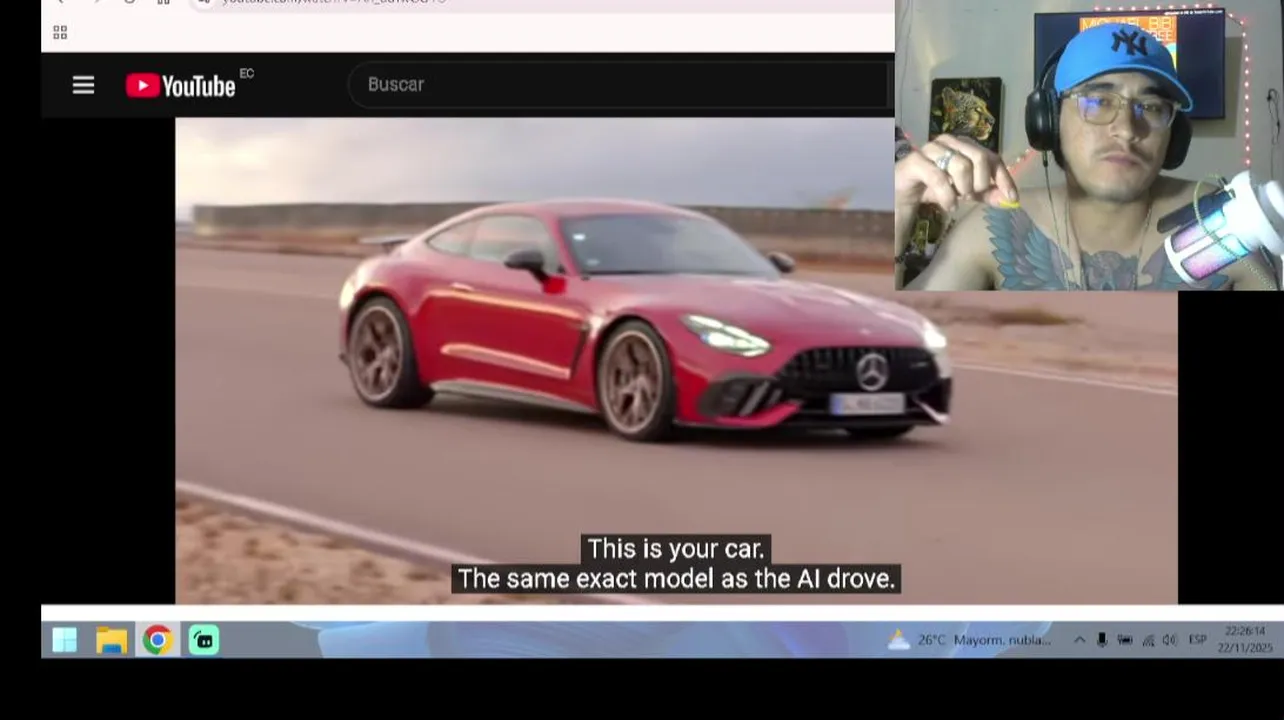Open the clock showing 22/11/2025

(1245, 640)
